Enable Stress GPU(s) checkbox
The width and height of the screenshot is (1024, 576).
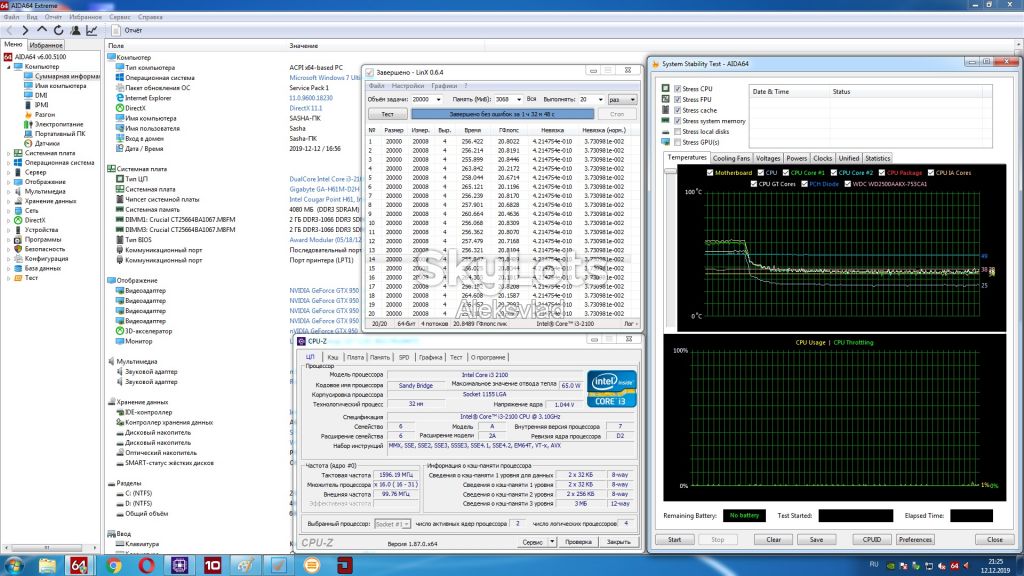tap(677, 142)
